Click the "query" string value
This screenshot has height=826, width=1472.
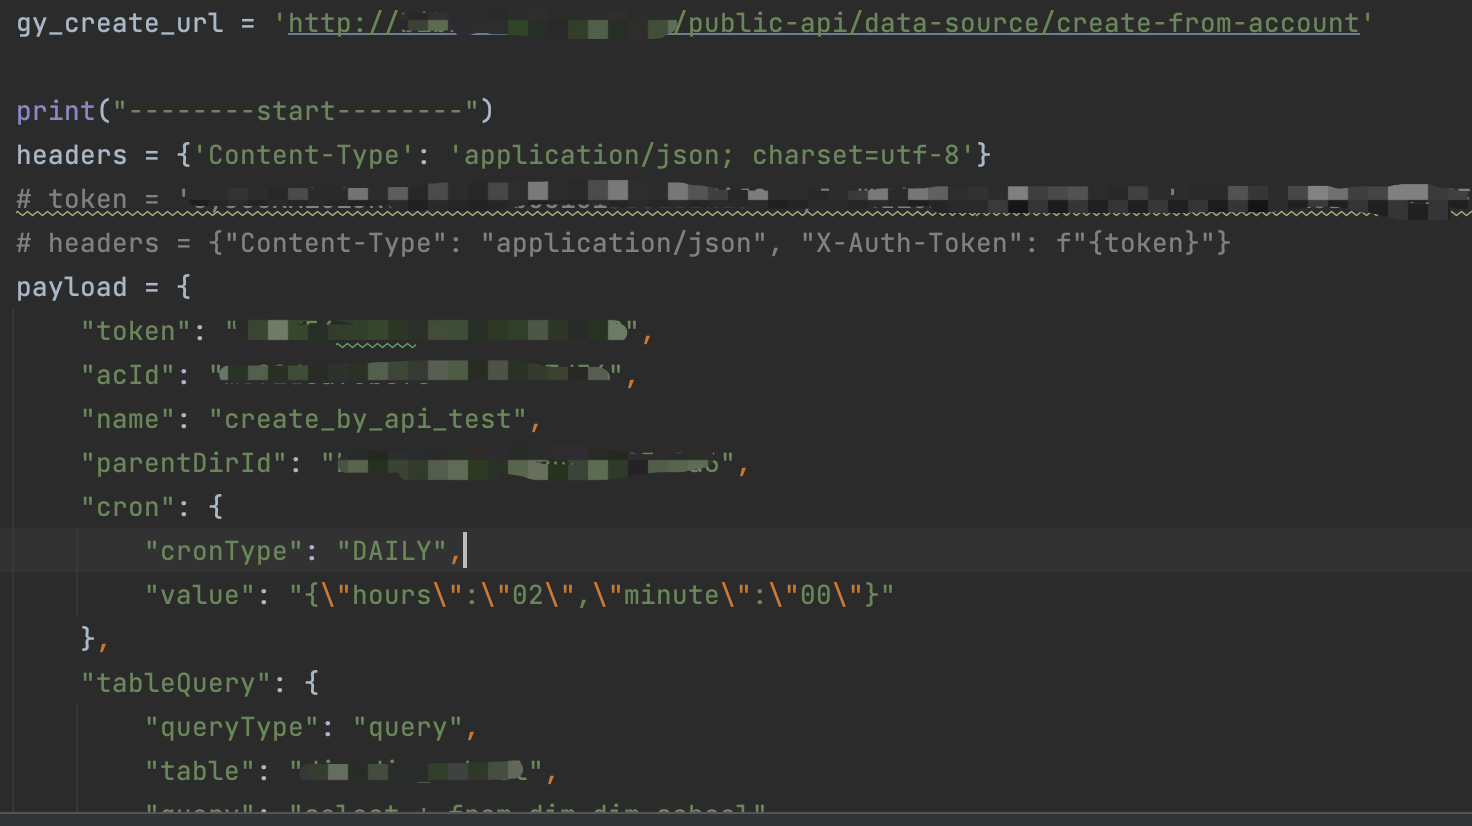[x=407, y=727]
